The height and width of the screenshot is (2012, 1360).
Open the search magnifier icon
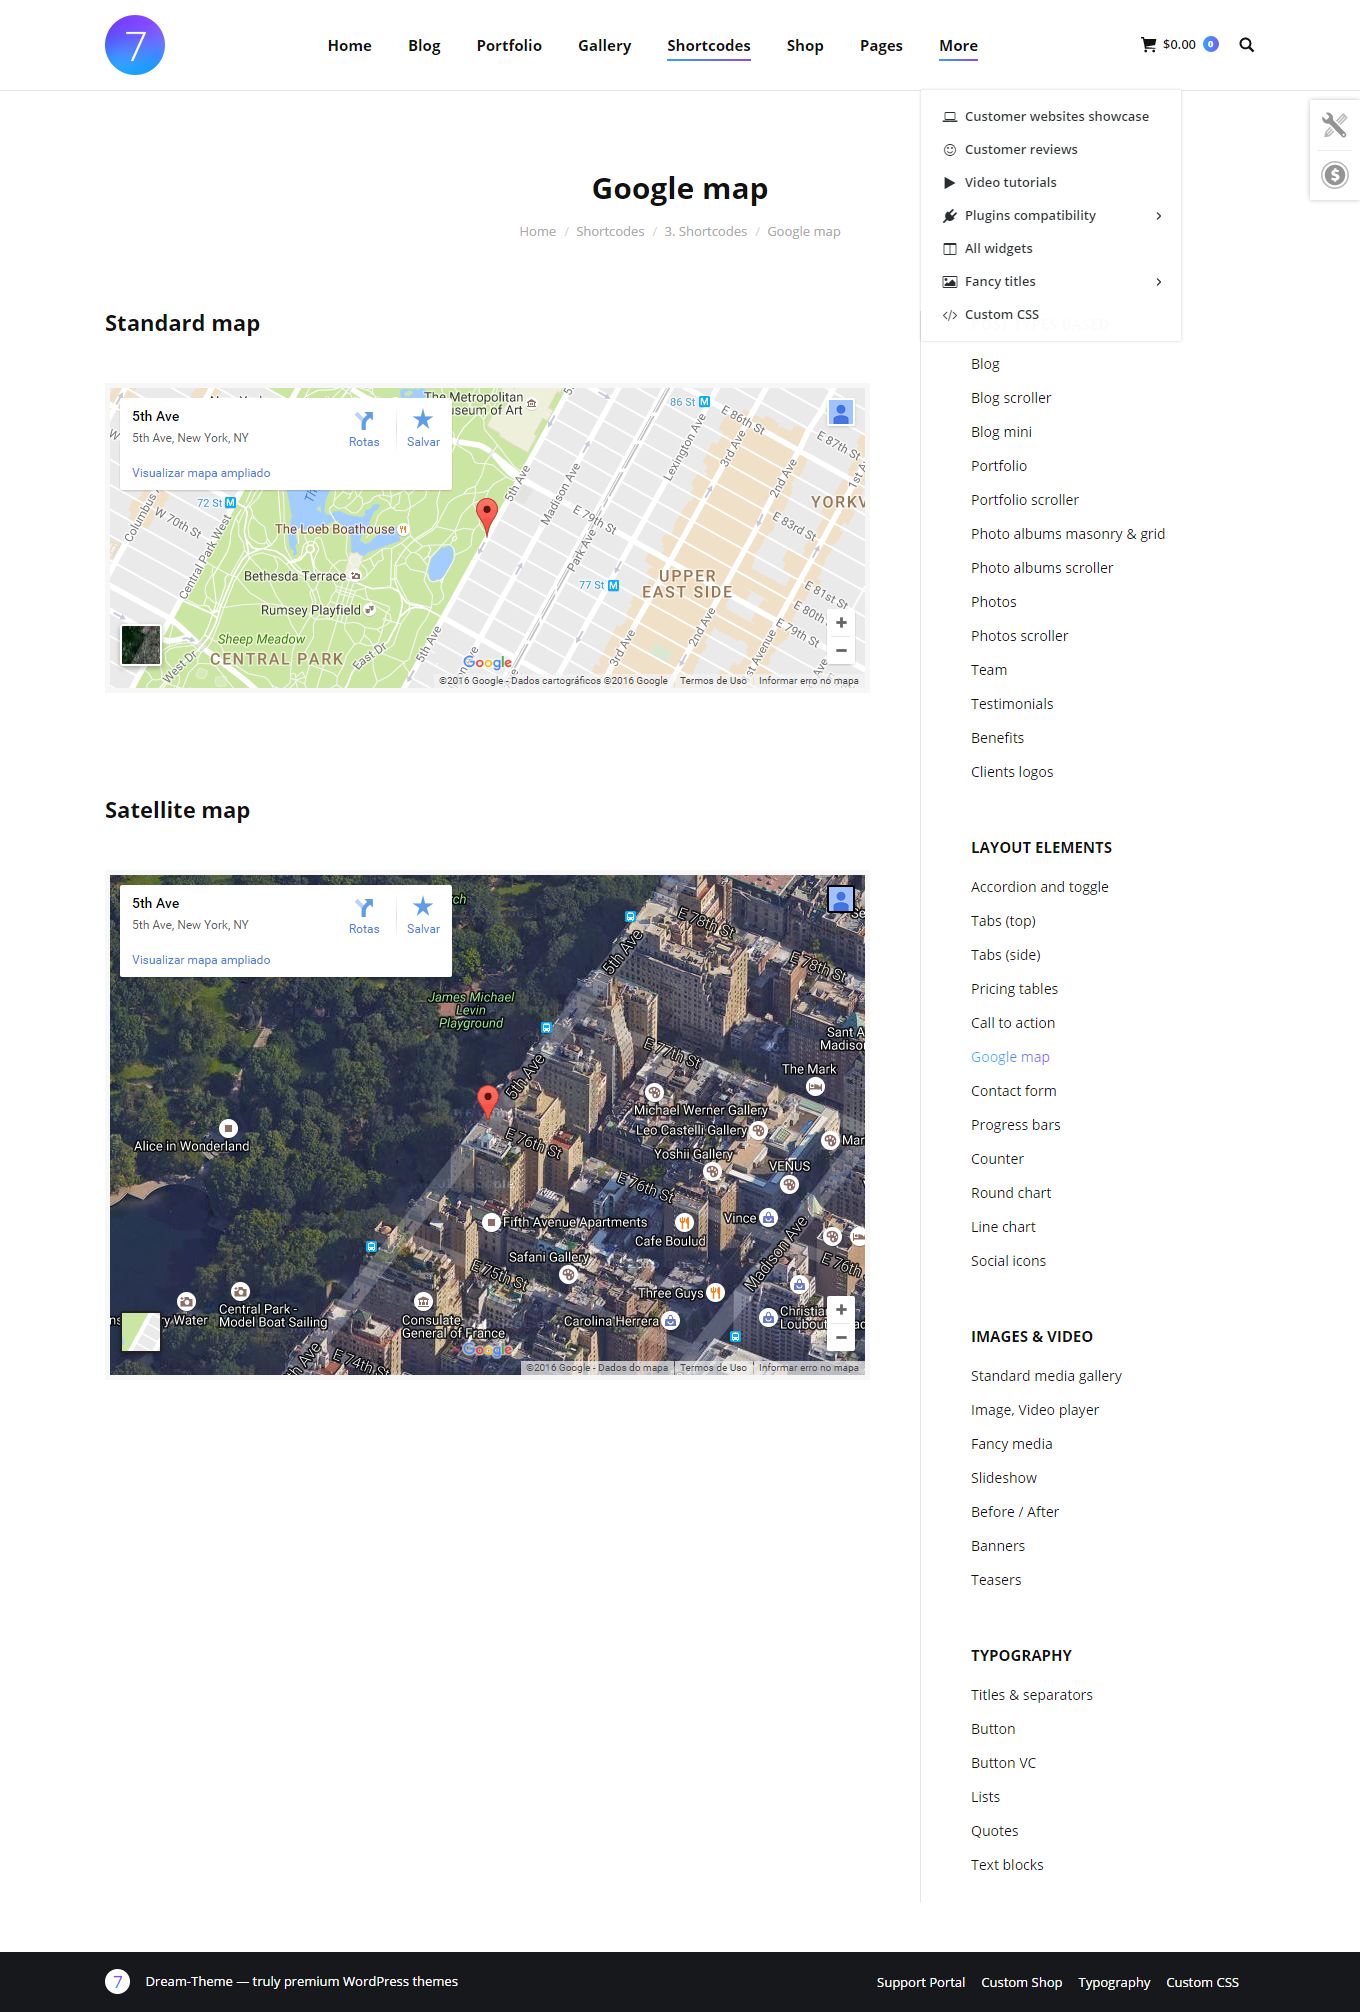click(1246, 44)
